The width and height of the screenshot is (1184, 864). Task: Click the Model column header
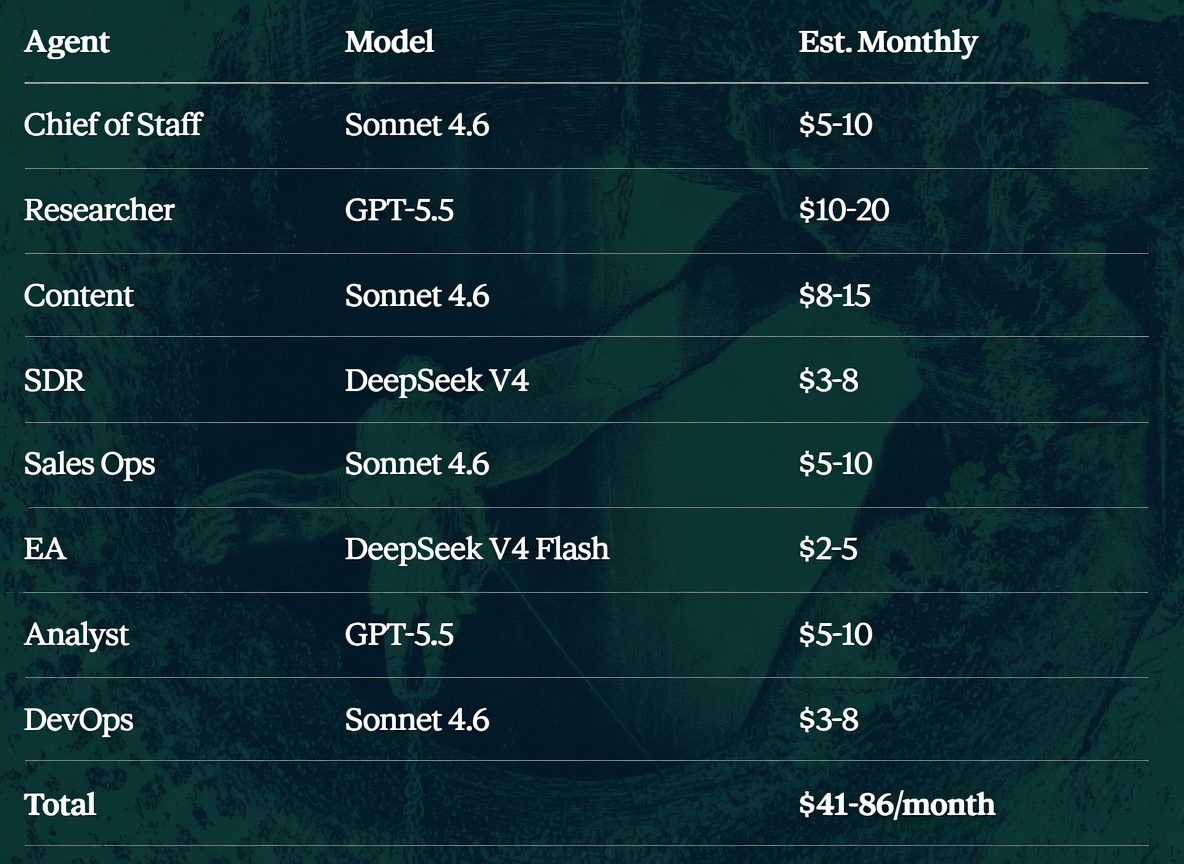click(389, 42)
